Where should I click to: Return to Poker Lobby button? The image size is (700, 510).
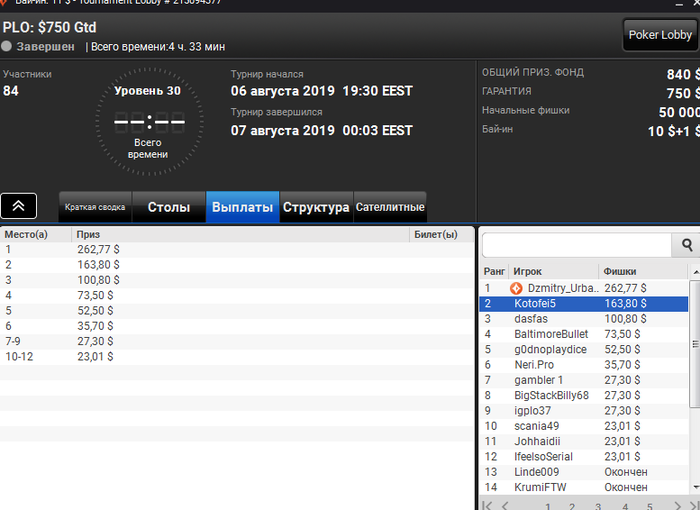pos(660,35)
